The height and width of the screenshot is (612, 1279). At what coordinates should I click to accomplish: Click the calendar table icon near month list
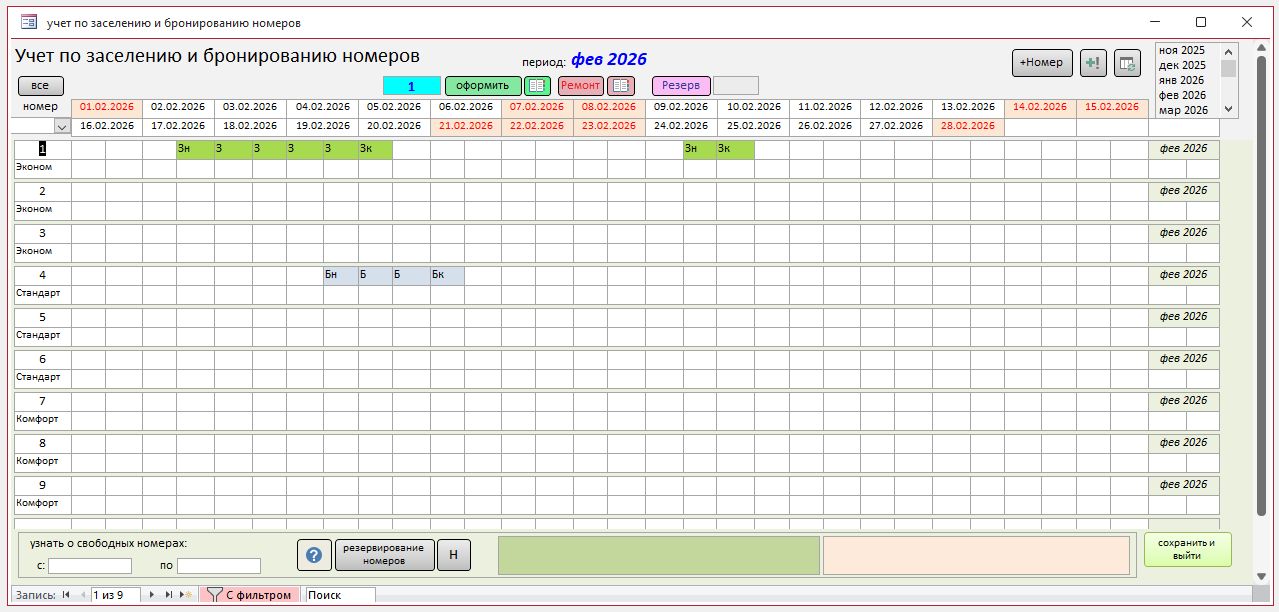click(1127, 63)
